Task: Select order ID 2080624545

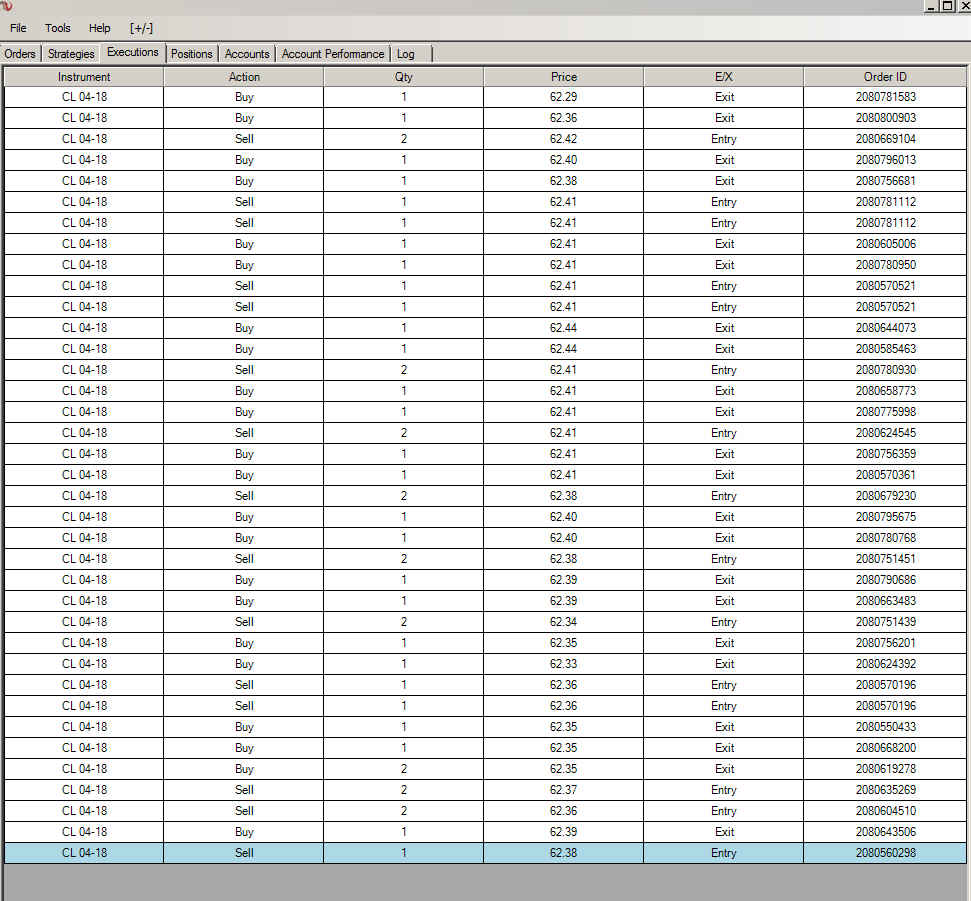Action: 886,433
